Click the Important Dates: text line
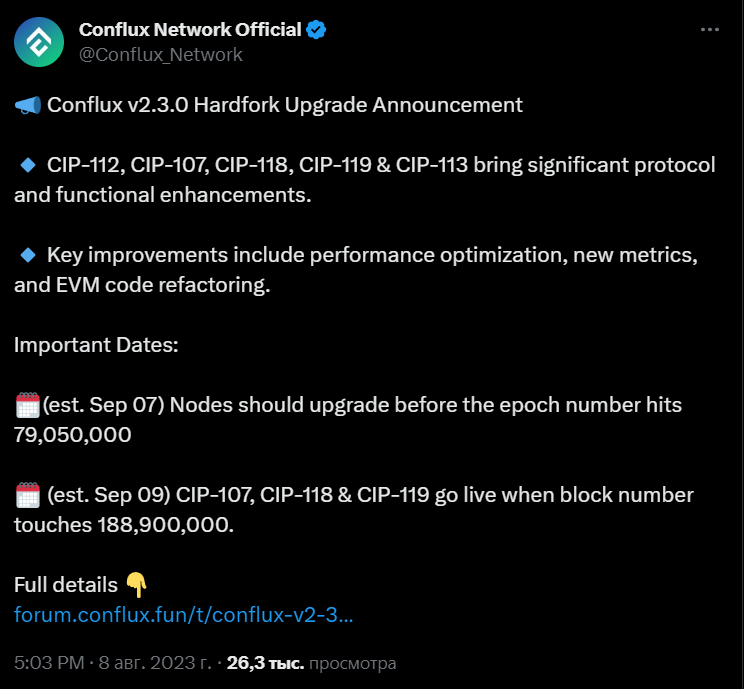Viewport: 744px width, 689px height. pyautogui.click(x=96, y=345)
